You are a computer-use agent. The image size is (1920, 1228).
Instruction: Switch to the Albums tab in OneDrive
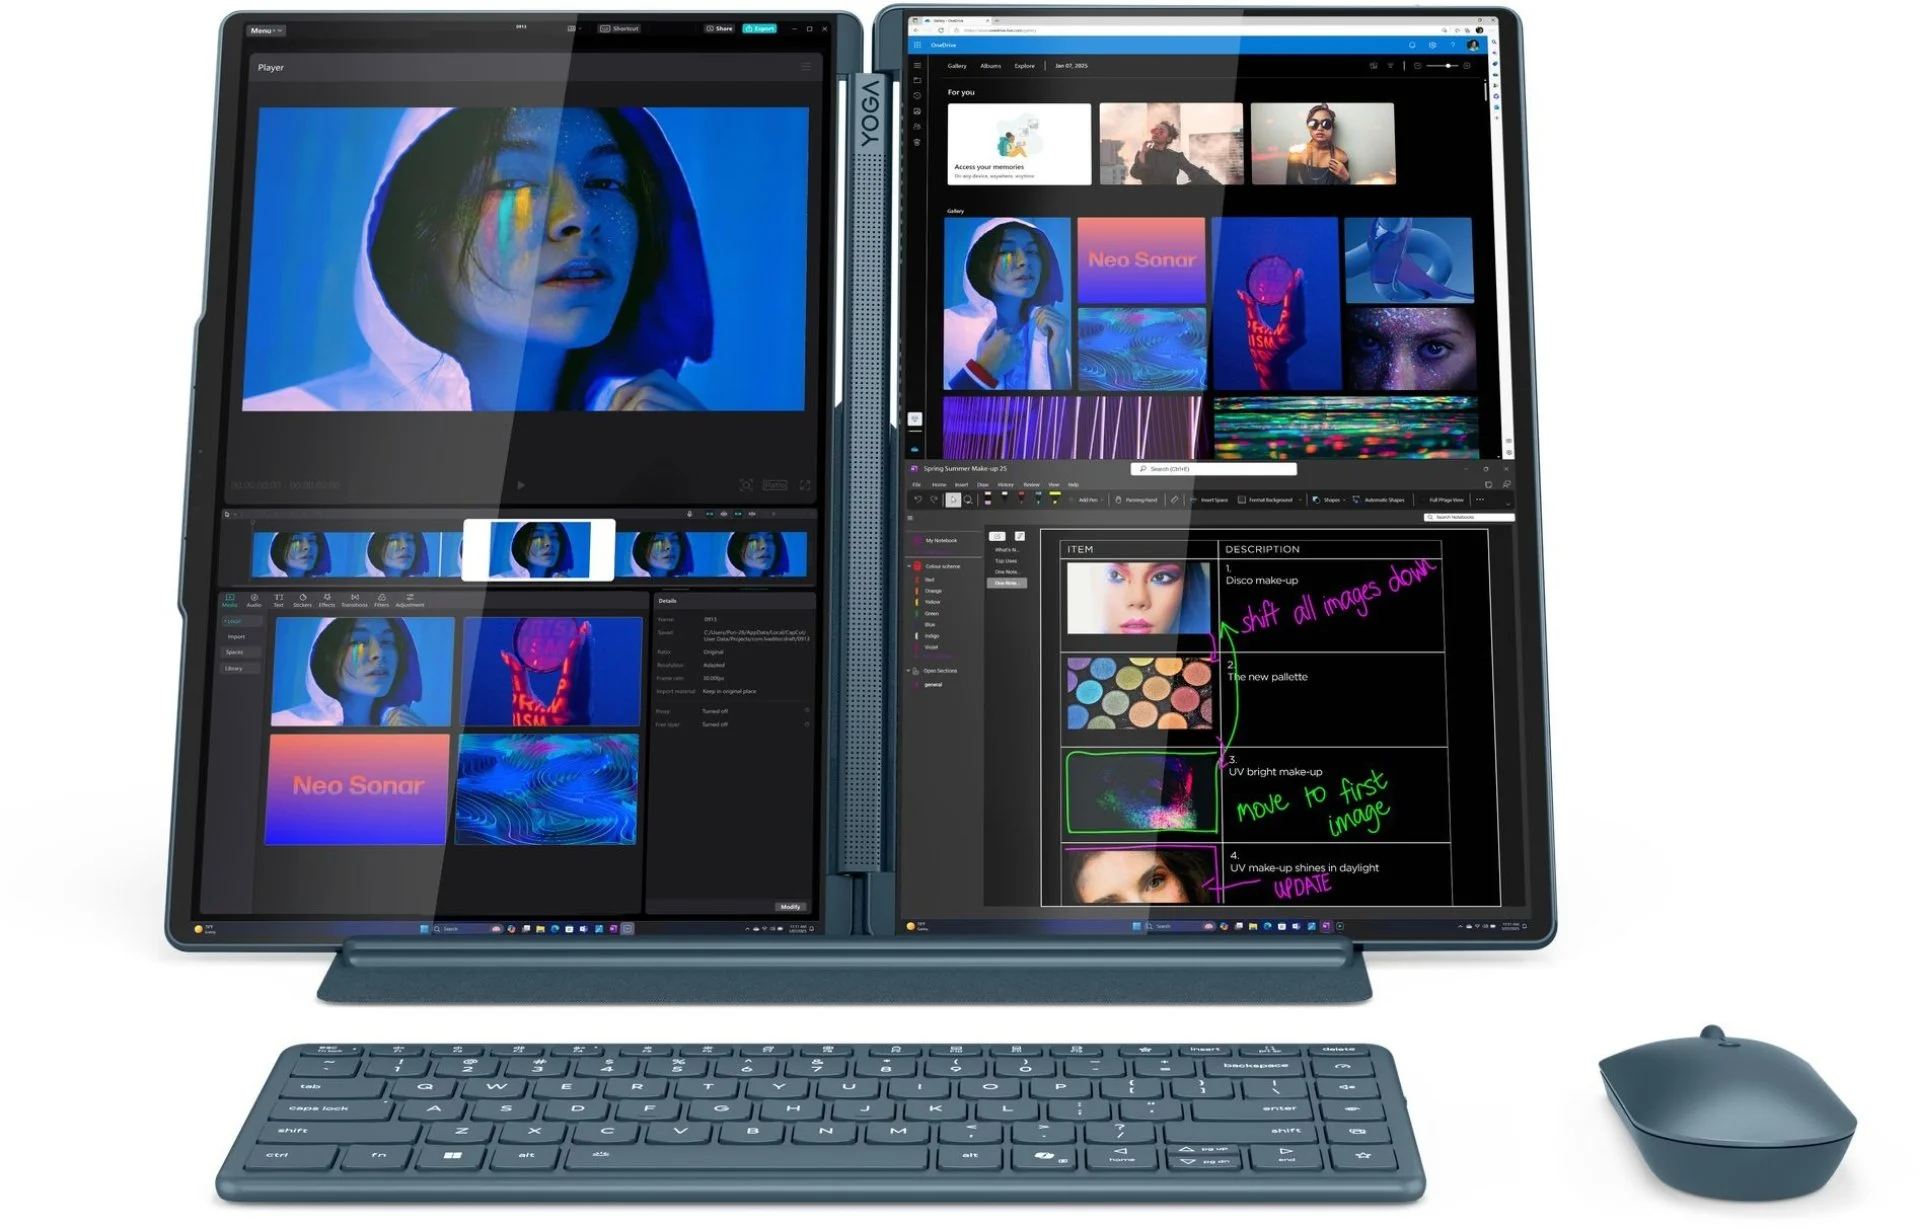click(x=990, y=66)
